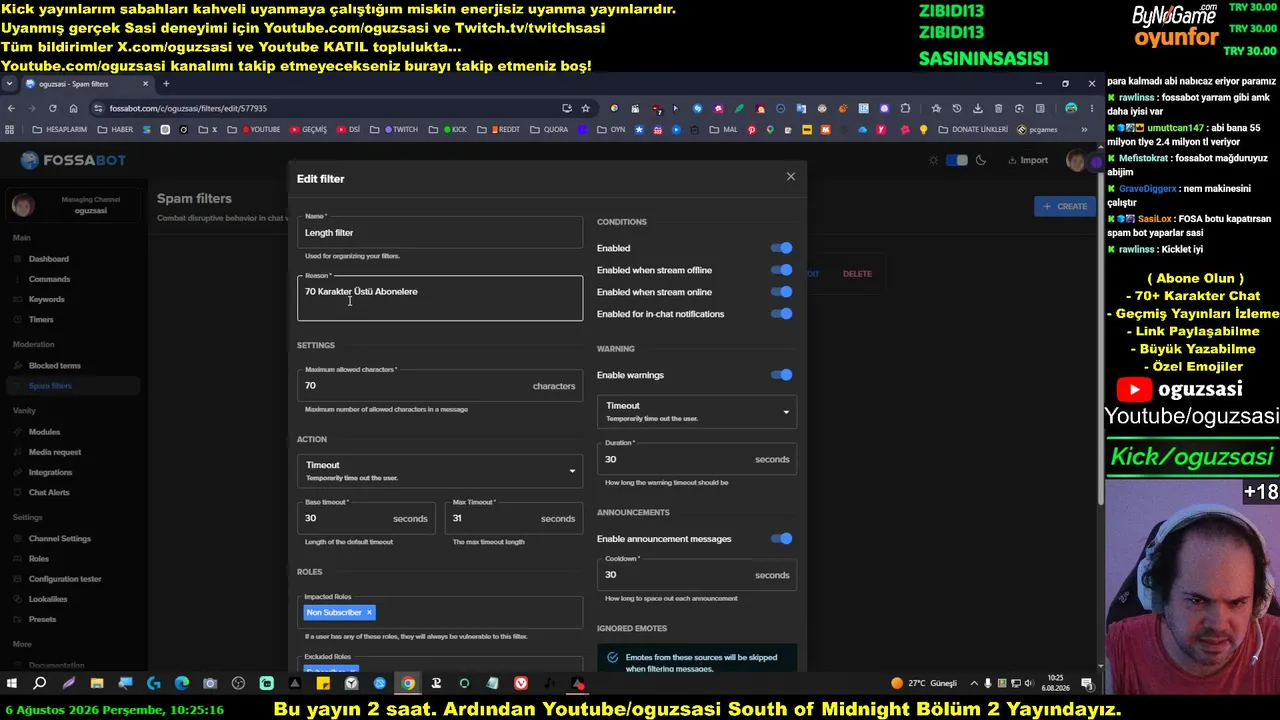The width and height of the screenshot is (1280, 720).
Task: Click the sun light-theme icon
Action: (934, 160)
